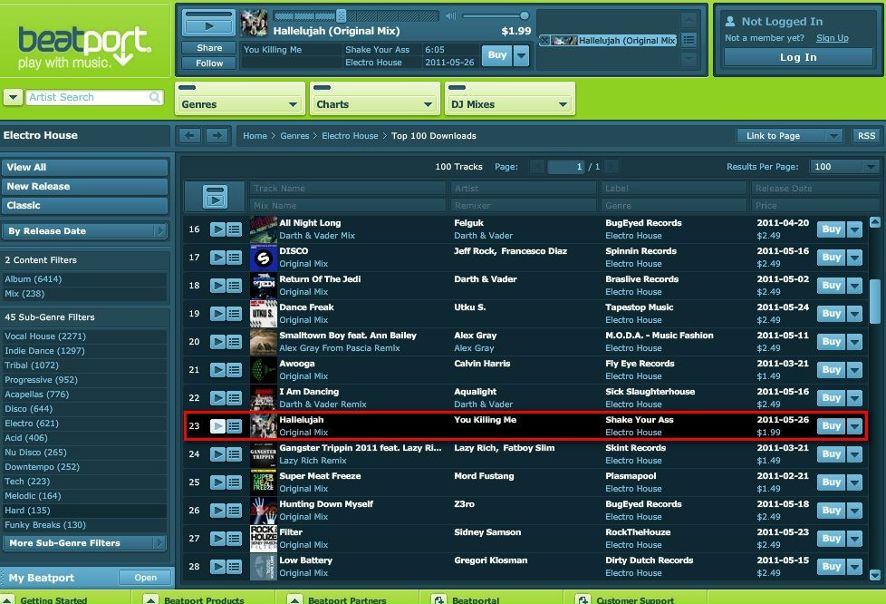Add DISCO track 17 to queue

[x=234, y=258]
